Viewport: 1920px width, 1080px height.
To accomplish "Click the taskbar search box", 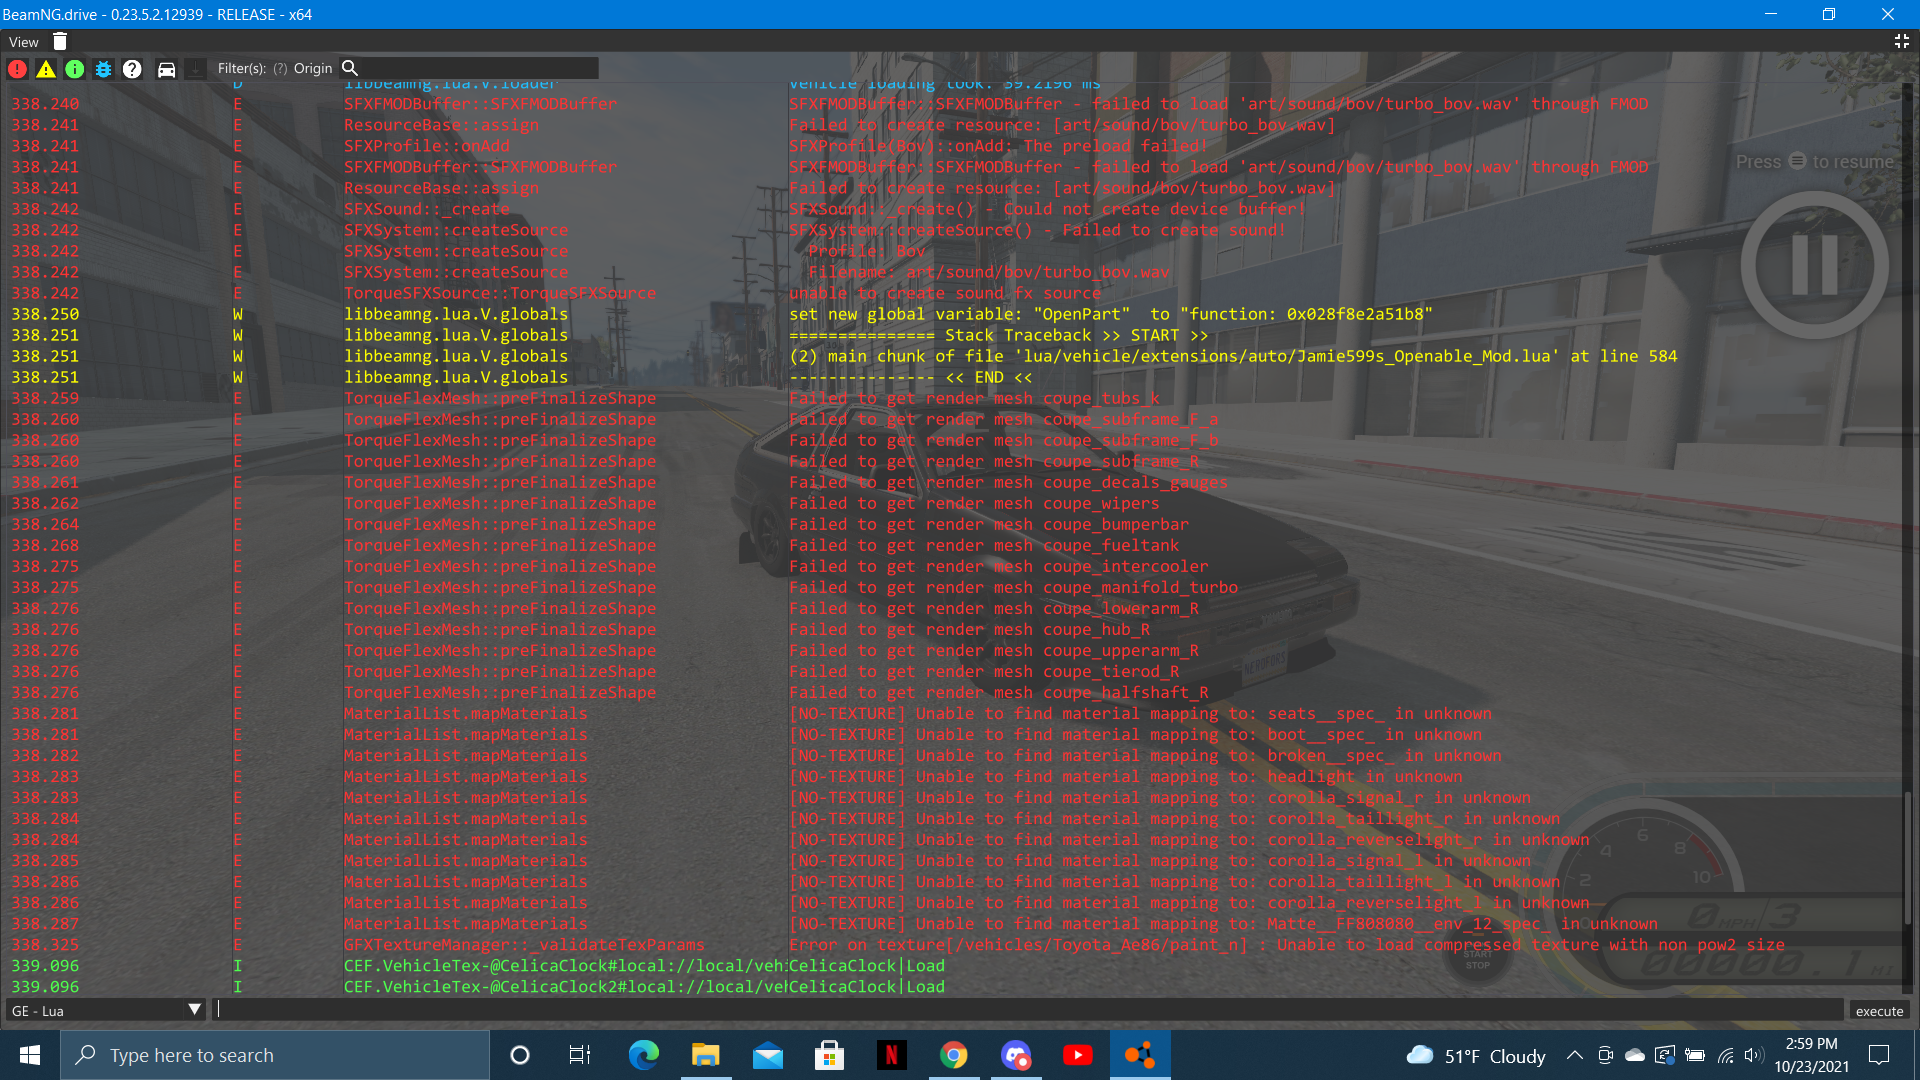I will tap(275, 1055).
